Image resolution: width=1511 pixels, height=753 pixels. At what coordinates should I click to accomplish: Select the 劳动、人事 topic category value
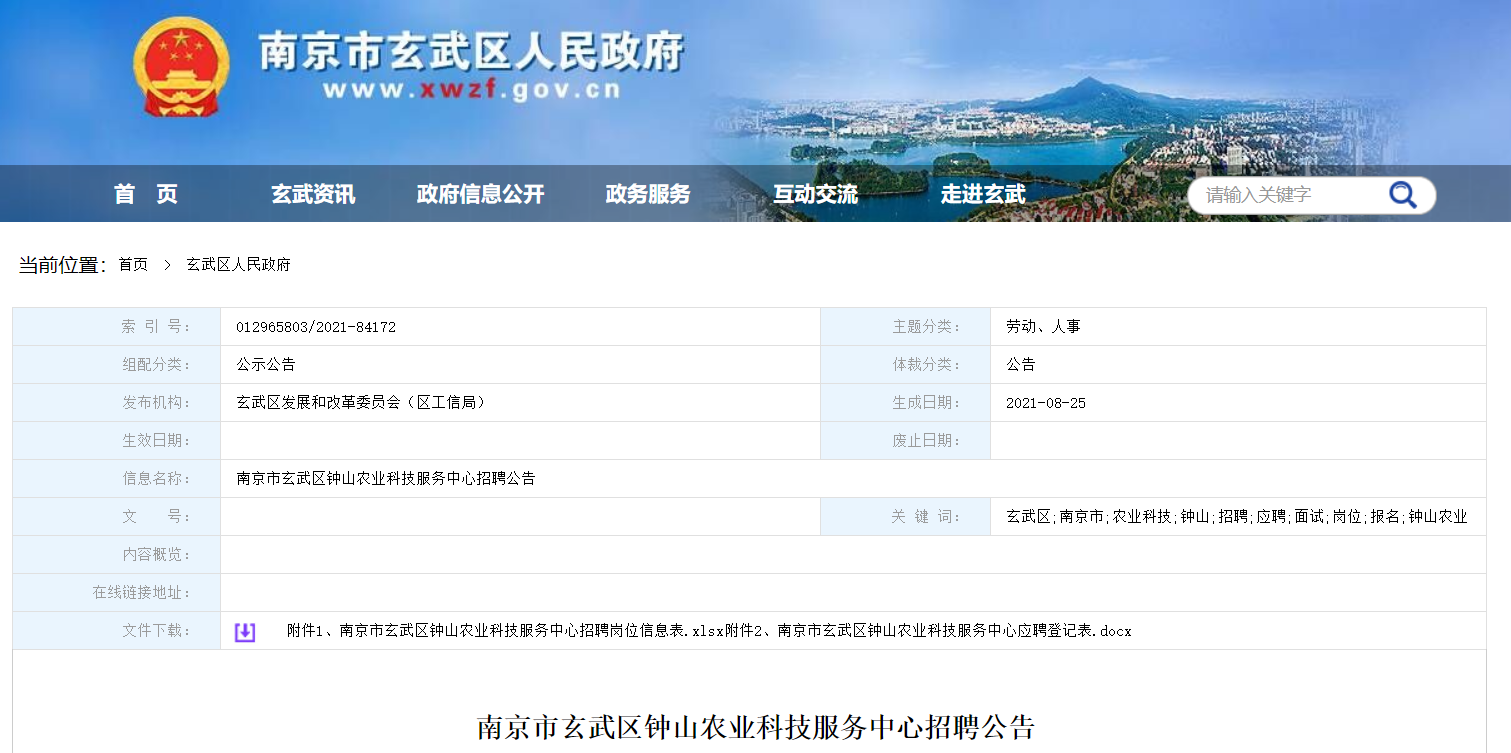pyautogui.click(x=1043, y=327)
